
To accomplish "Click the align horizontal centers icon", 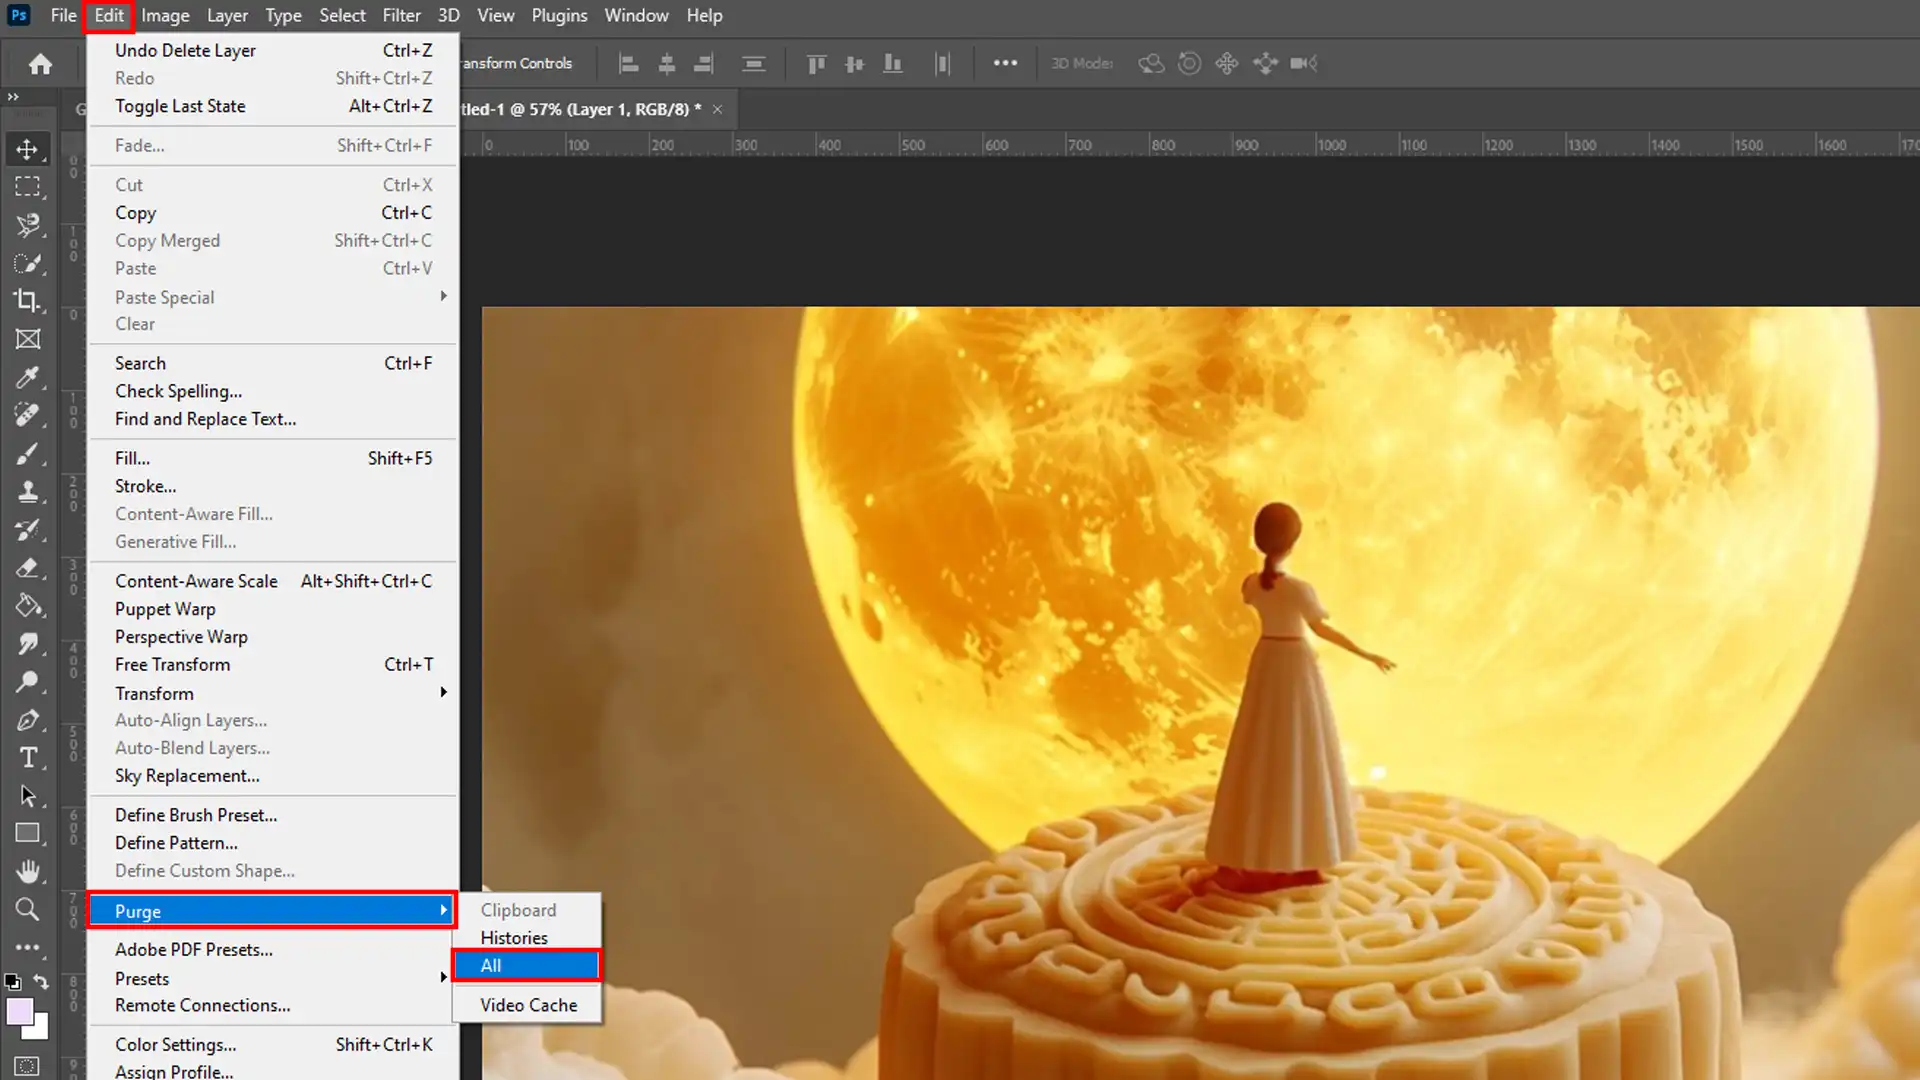I will pos(667,64).
